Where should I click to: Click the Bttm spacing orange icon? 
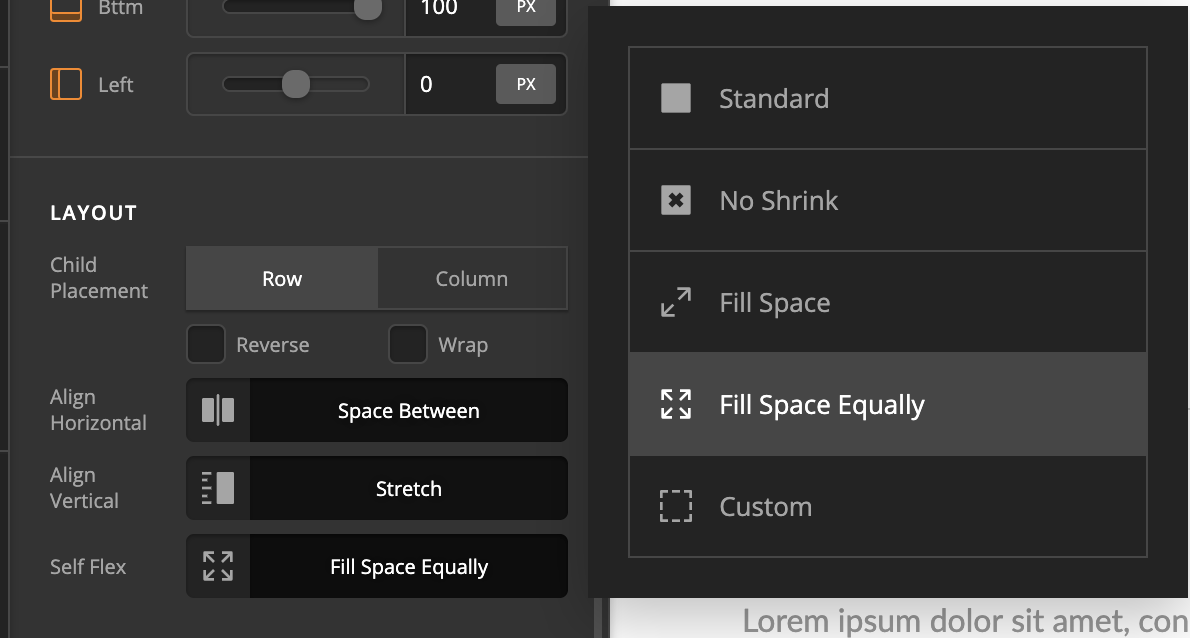pos(67,8)
